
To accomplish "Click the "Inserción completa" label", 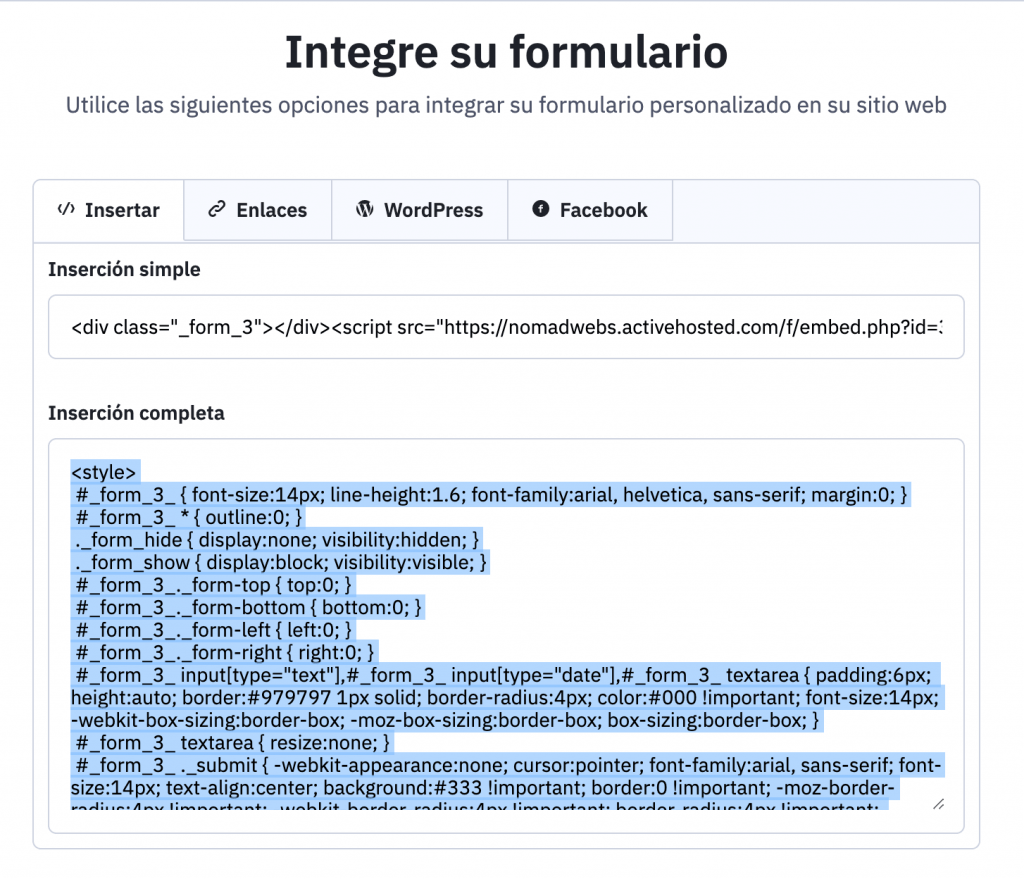I will pyautogui.click(x=136, y=413).
